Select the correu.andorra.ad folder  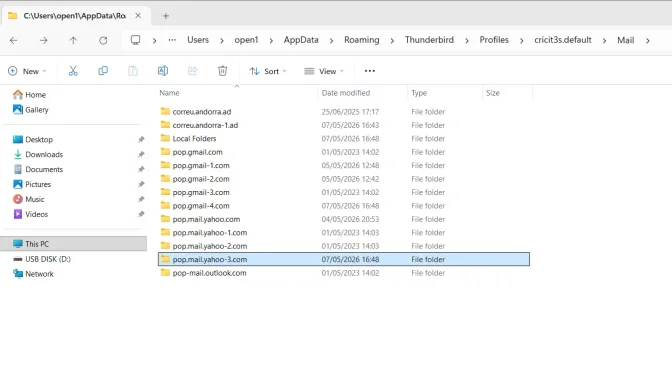(344, 112)
